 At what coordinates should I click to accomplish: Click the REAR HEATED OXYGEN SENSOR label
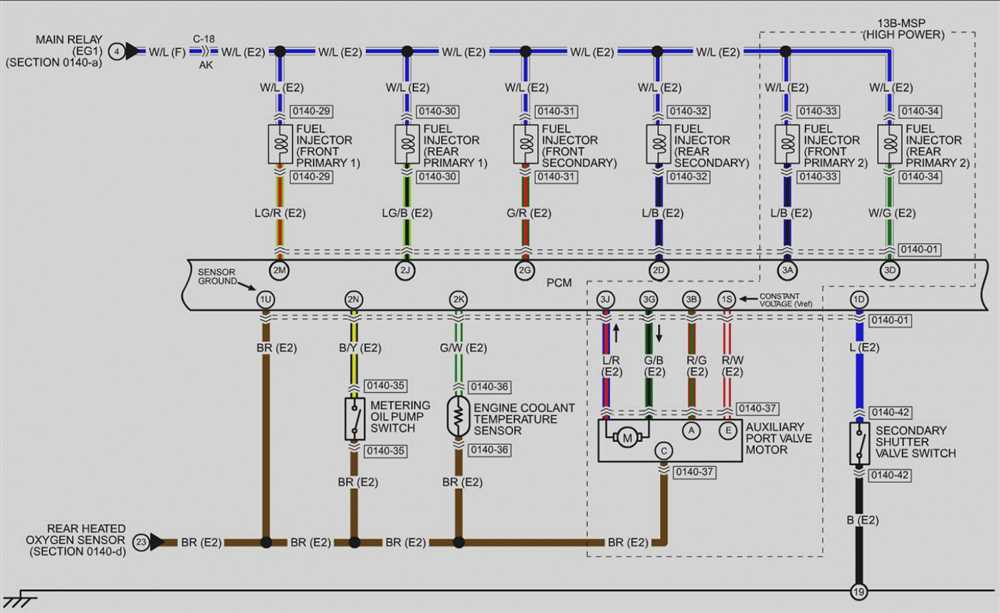(x=76, y=540)
